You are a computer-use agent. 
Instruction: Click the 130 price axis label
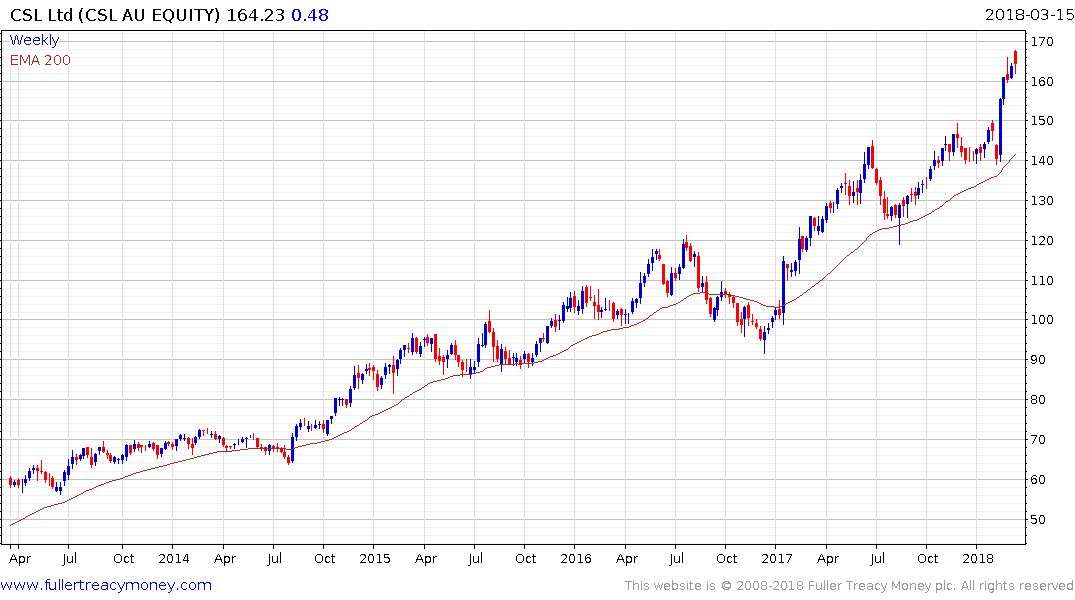pyautogui.click(x=1042, y=201)
